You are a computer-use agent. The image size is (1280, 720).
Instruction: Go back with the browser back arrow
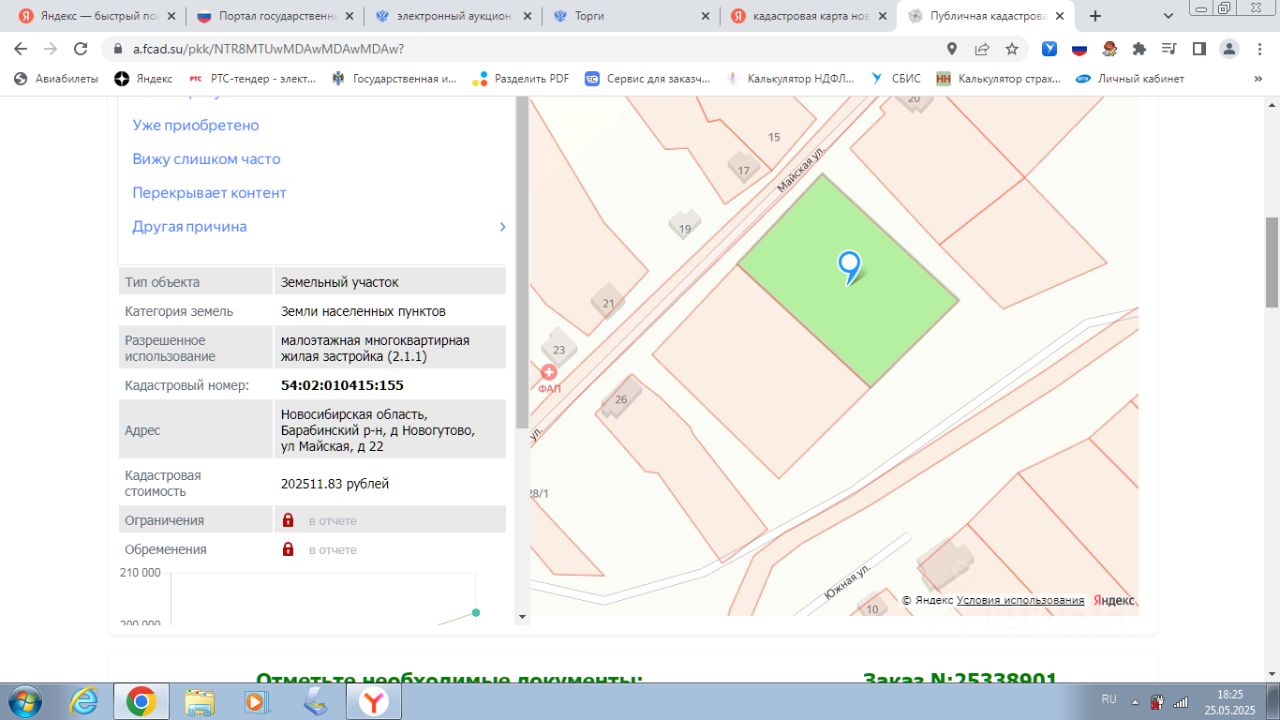(x=21, y=48)
